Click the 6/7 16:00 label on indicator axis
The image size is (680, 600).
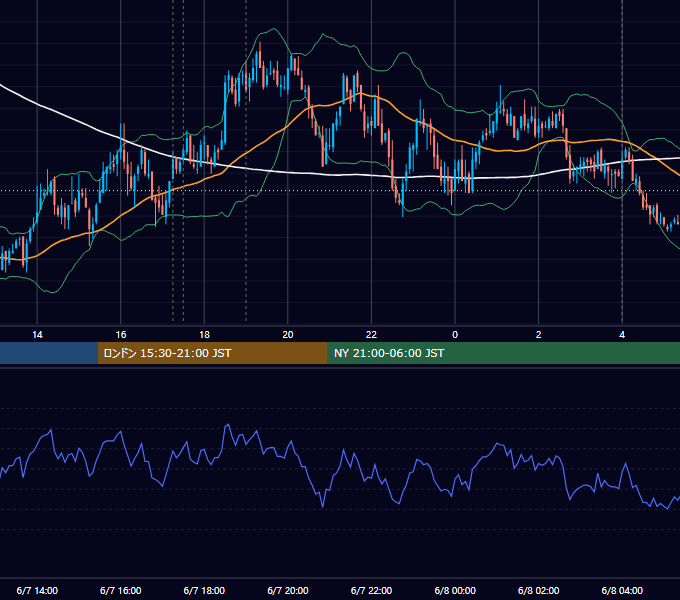121,590
